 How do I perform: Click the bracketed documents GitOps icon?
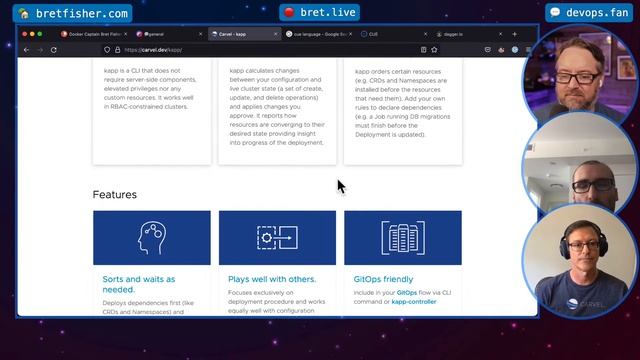[403, 238]
